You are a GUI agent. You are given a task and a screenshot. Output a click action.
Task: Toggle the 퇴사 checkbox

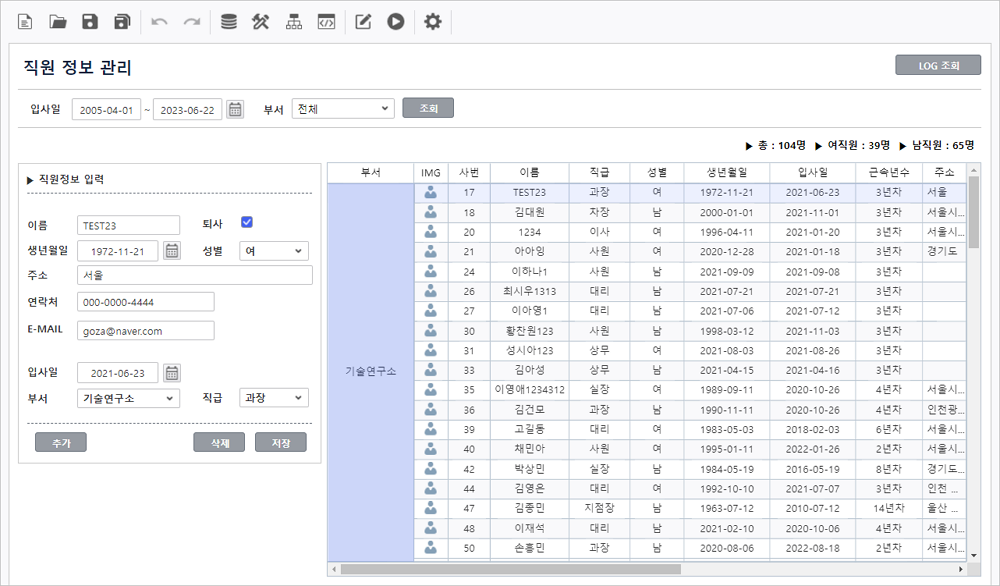[247, 223]
